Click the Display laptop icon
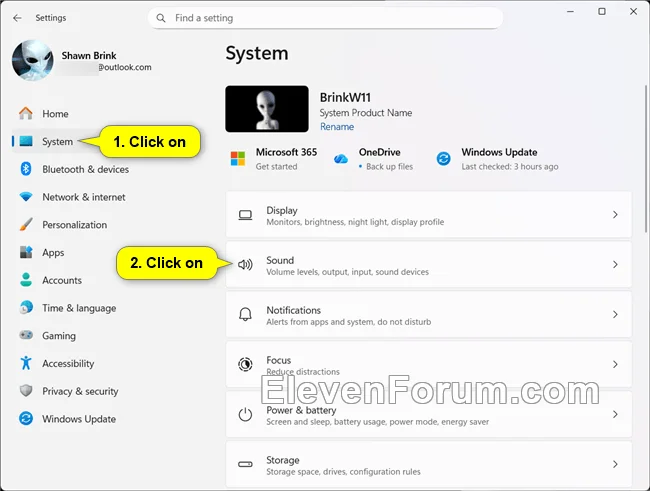This screenshot has width=650, height=491. tap(245, 215)
